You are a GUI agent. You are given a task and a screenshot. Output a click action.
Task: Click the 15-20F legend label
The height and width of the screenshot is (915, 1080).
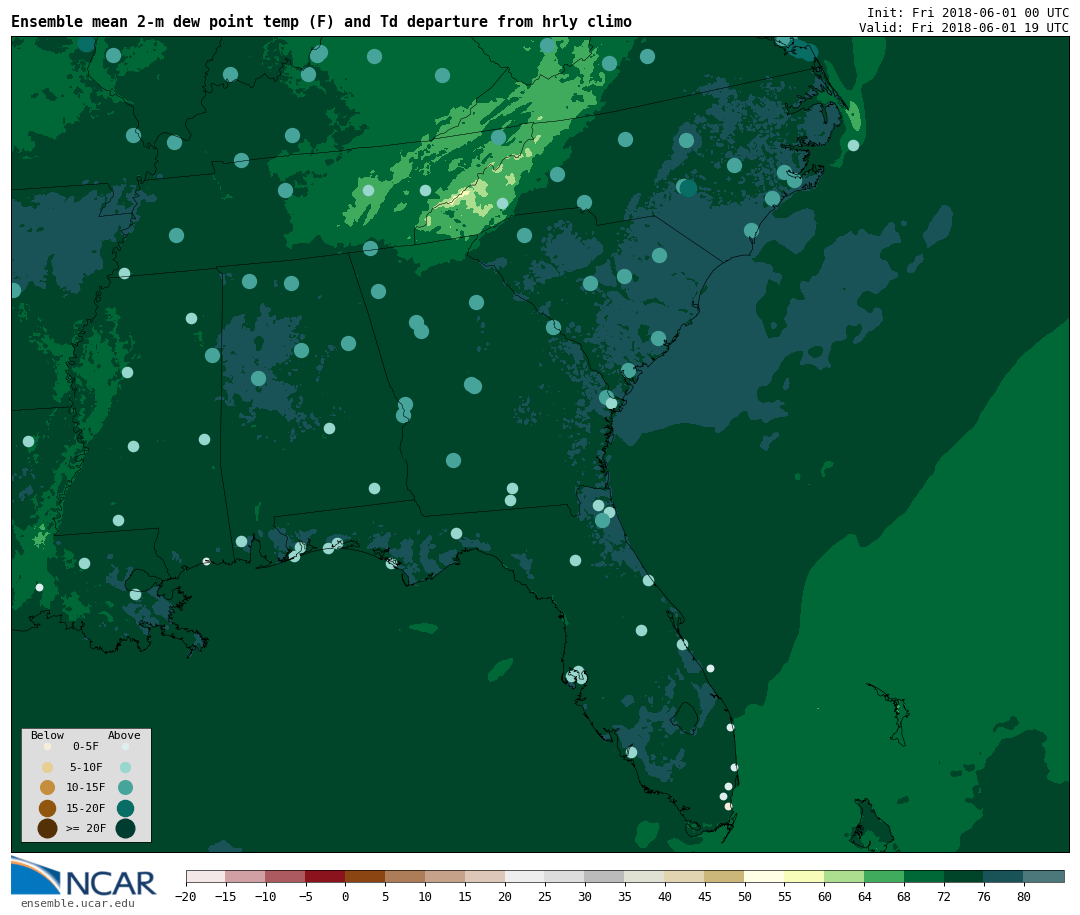(x=85, y=808)
